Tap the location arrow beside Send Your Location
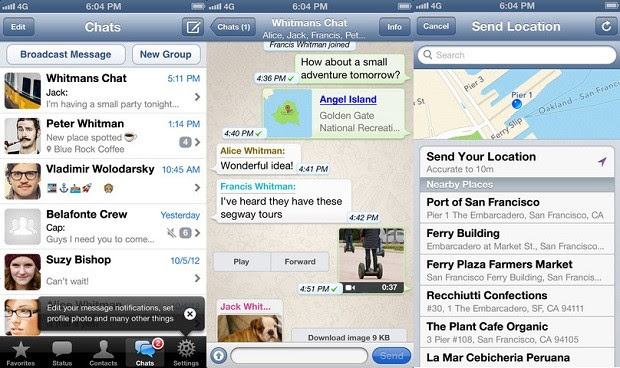The width and height of the screenshot is (620, 368). (x=602, y=161)
